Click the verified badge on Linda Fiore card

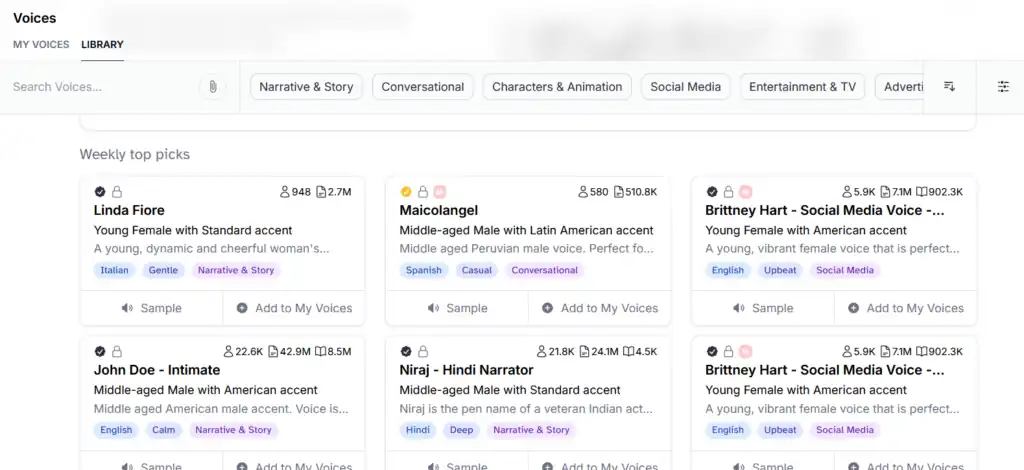pyautogui.click(x=100, y=192)
